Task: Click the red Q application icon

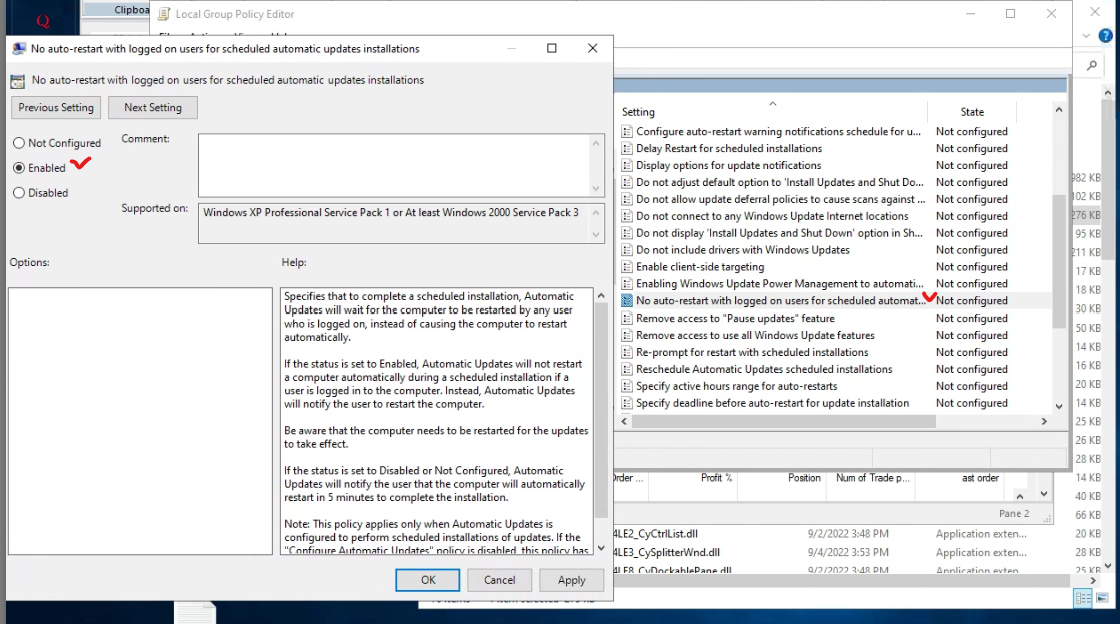Action: 43,21
